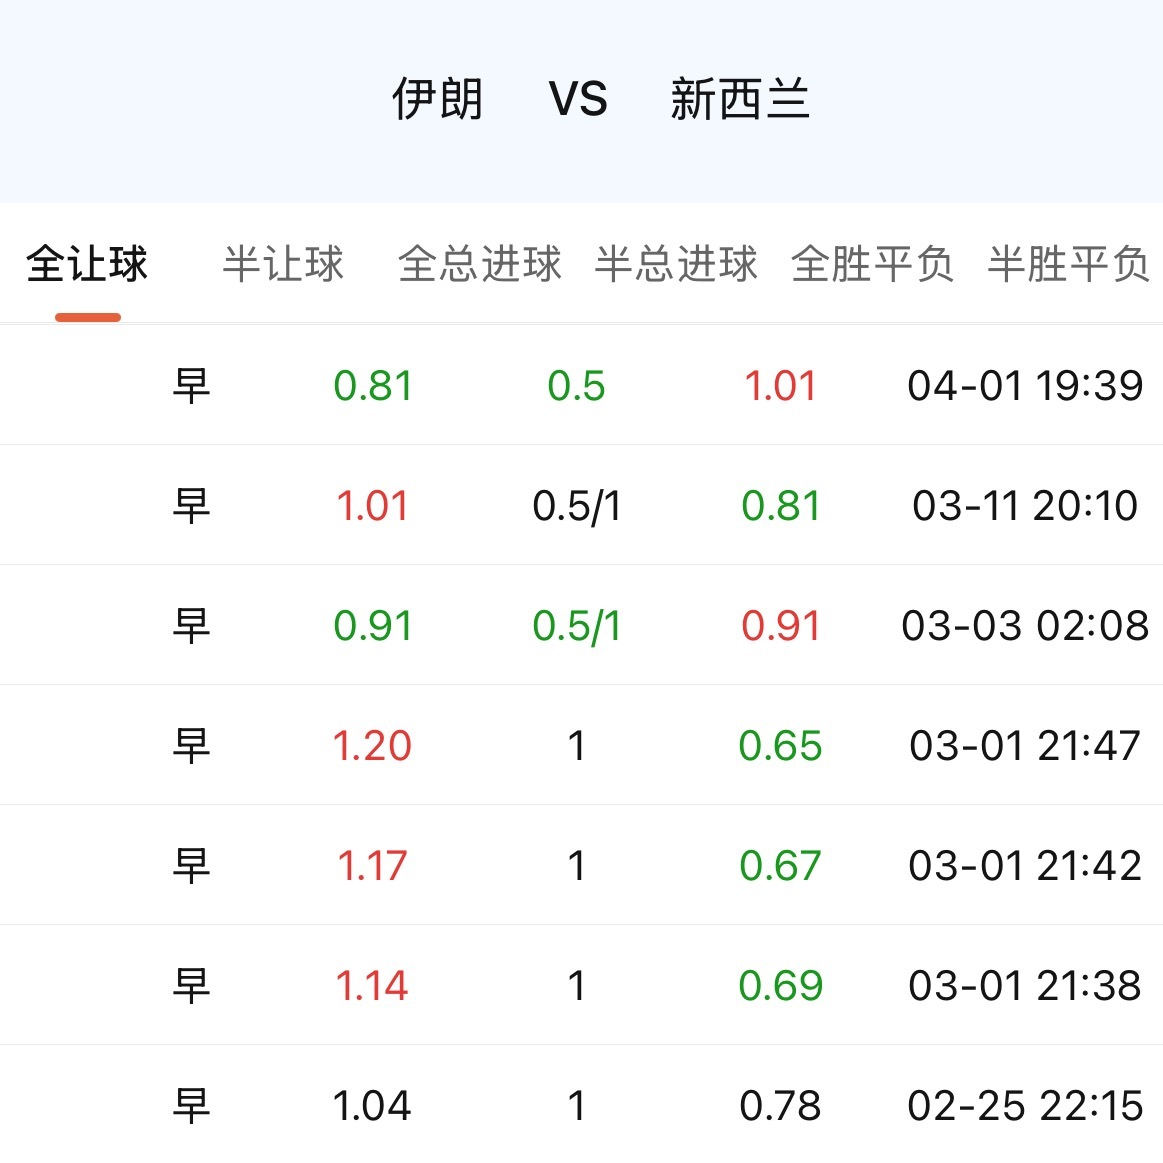Click odds 0.81 in 03-11 20:10 row
The image size is (1163, 1163).
pyautogui.click(x=780, y=506)
